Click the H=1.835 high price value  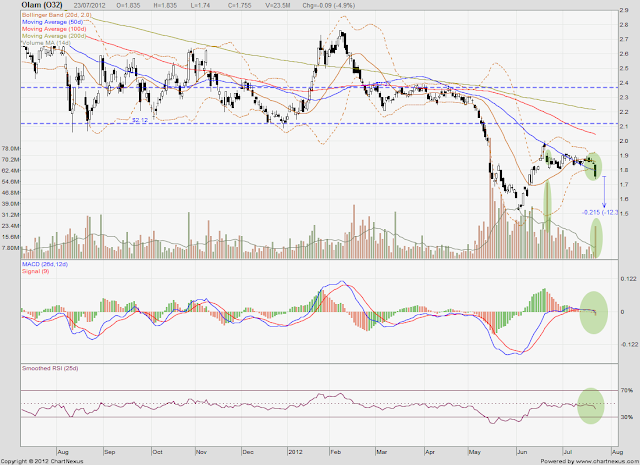(166, 6)
